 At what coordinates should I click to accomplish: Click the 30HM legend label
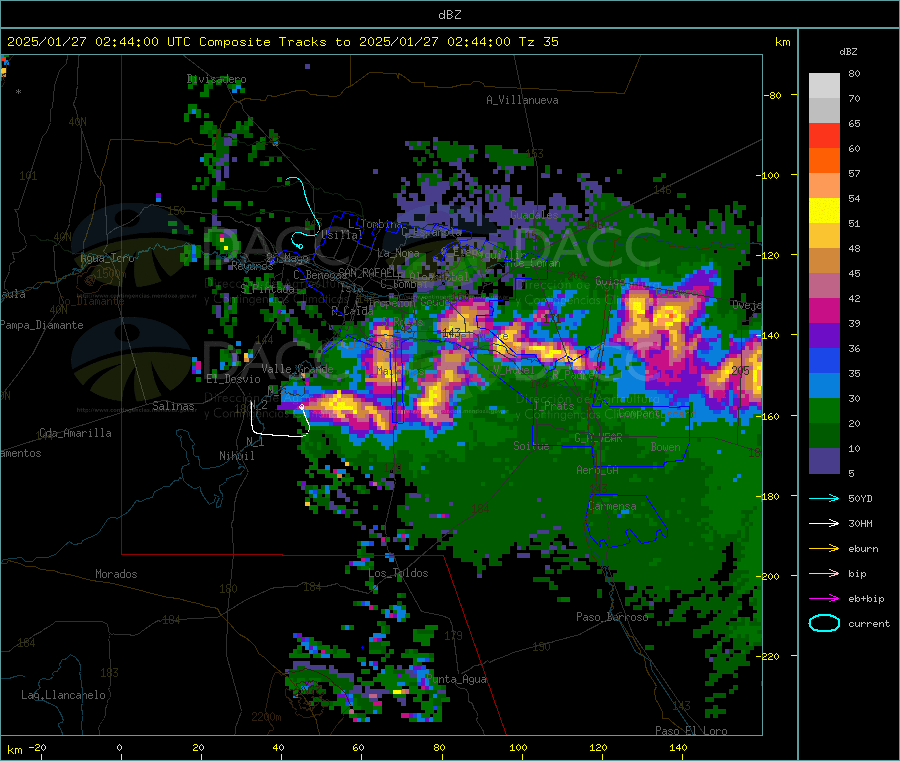(x=860, y=523)
